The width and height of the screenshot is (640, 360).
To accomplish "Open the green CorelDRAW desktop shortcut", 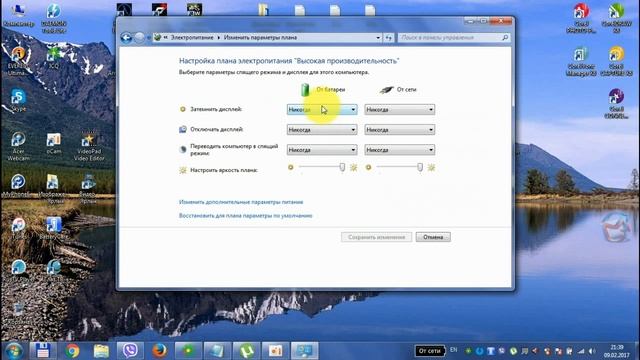I will (616, 18).
